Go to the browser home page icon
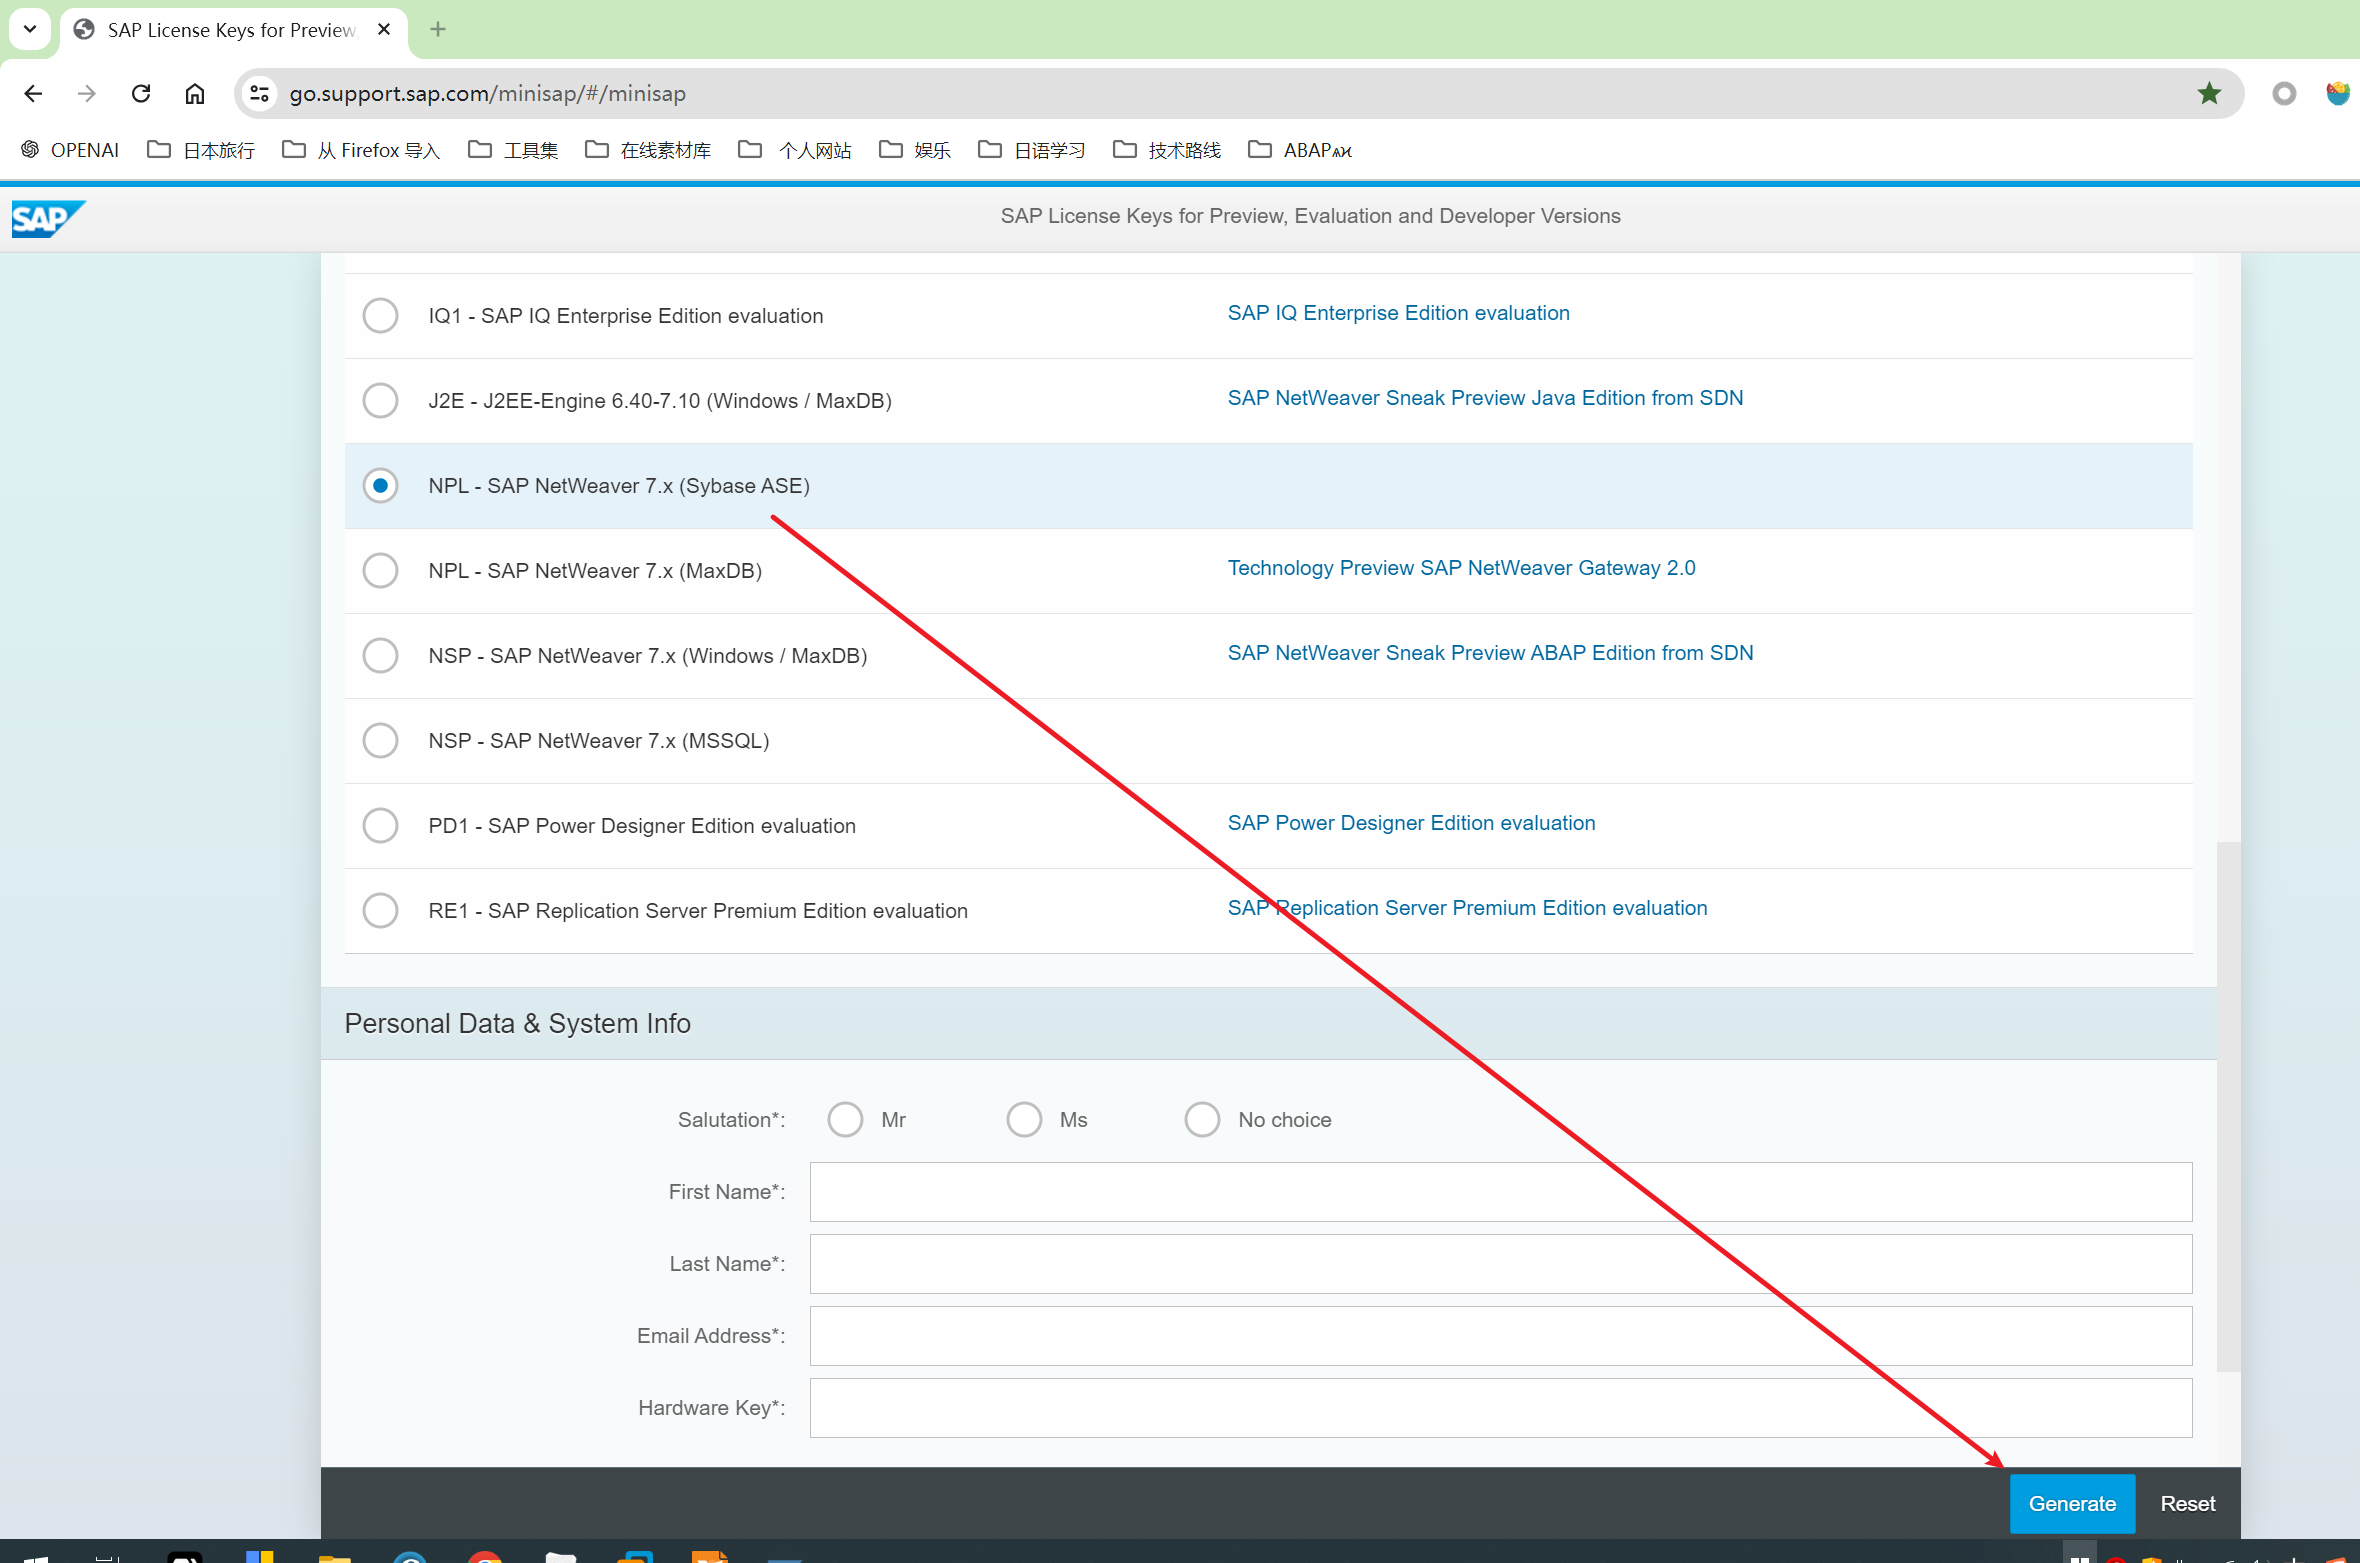2360x1563 pixels. pyautogui.click(x=195, y=93)
